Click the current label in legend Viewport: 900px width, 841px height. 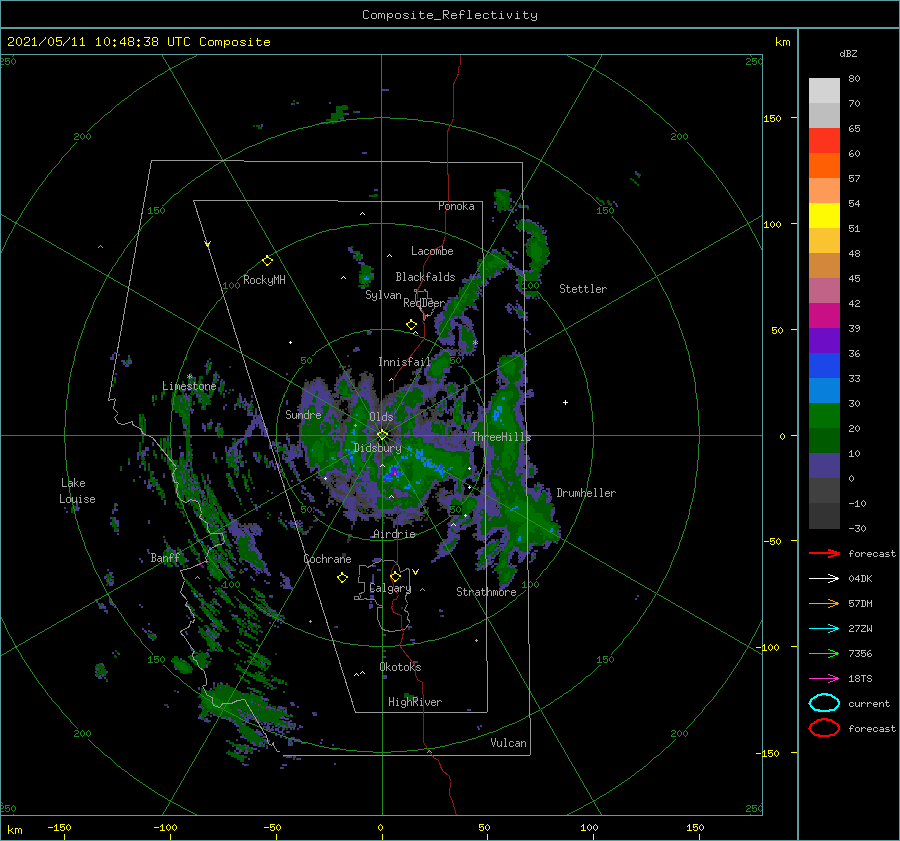(x=869, y=703)
